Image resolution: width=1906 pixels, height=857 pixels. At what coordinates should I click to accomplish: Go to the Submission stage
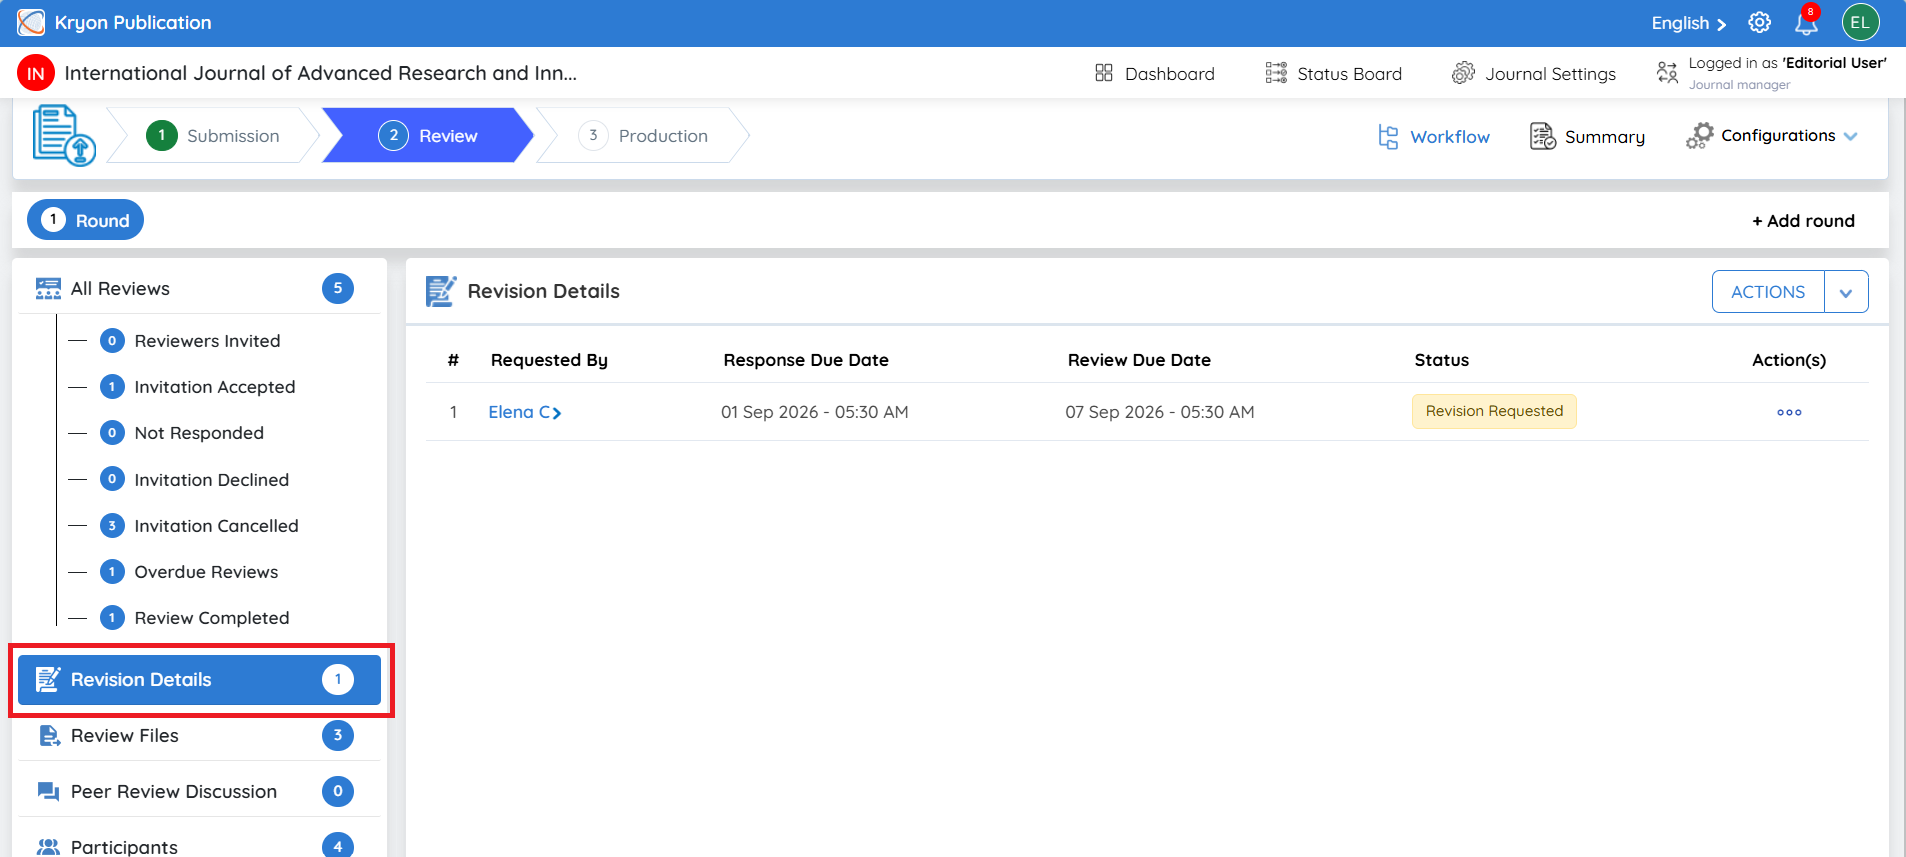tap(213, 135)
